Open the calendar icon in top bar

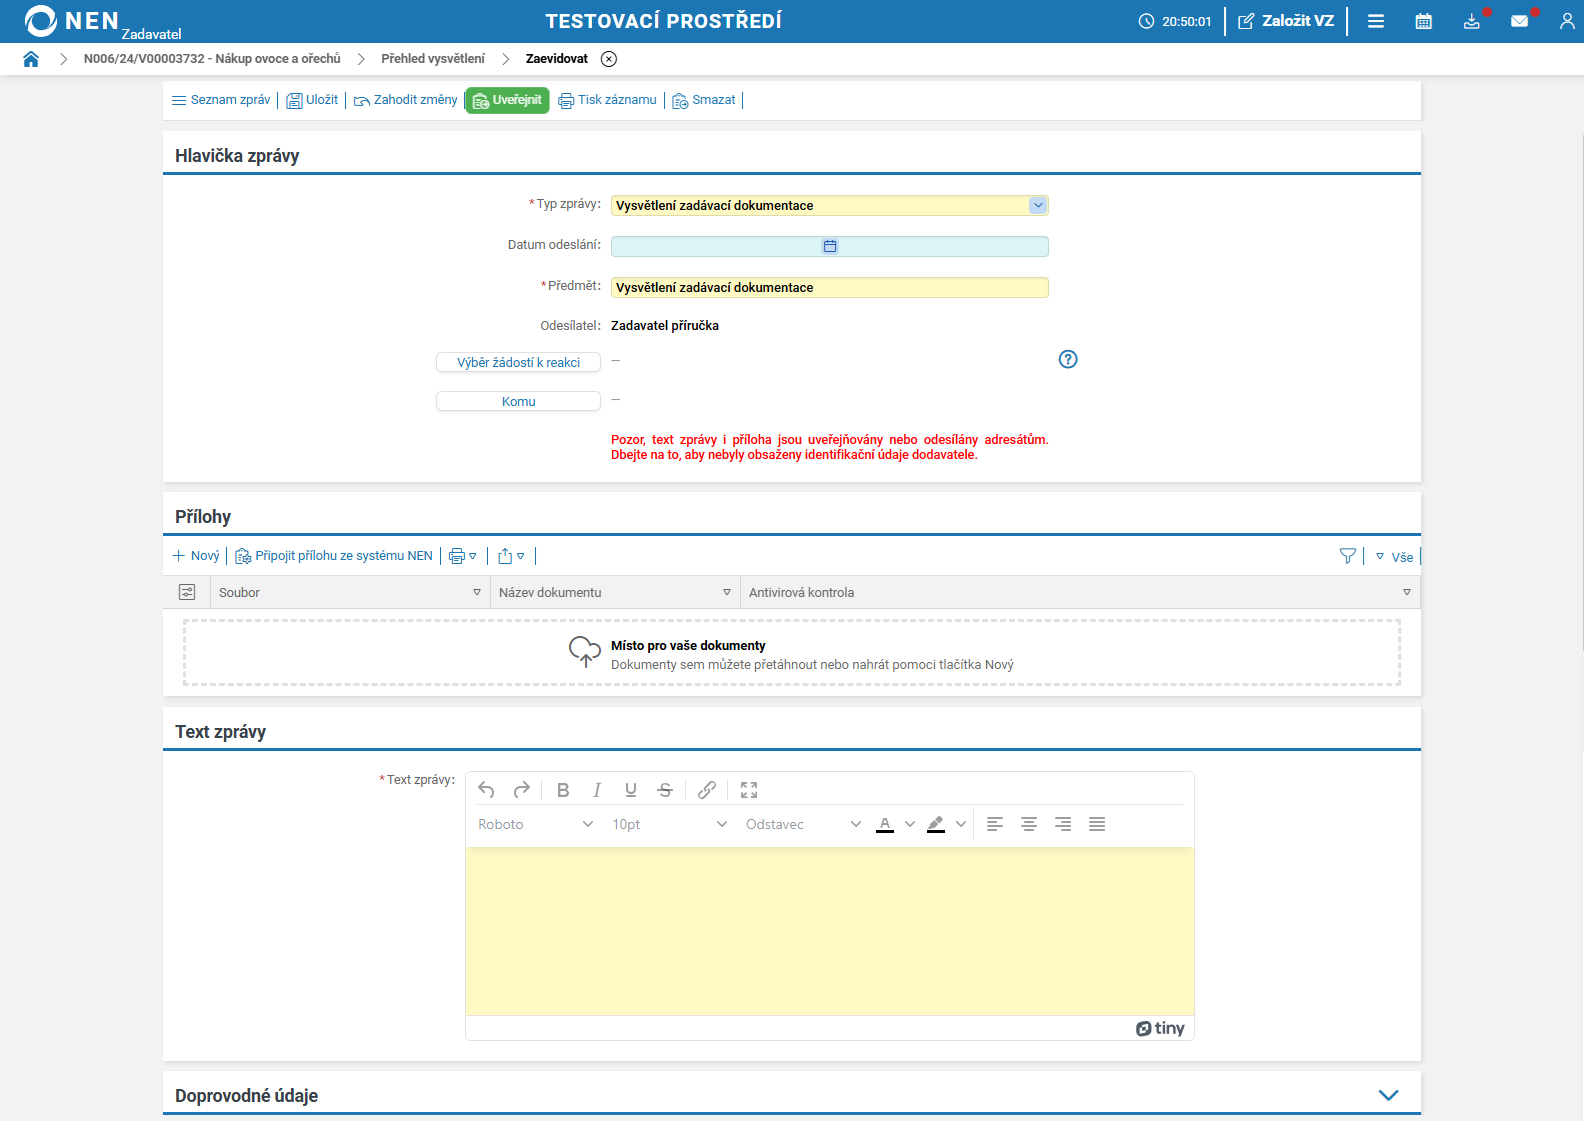[1423, 21]
